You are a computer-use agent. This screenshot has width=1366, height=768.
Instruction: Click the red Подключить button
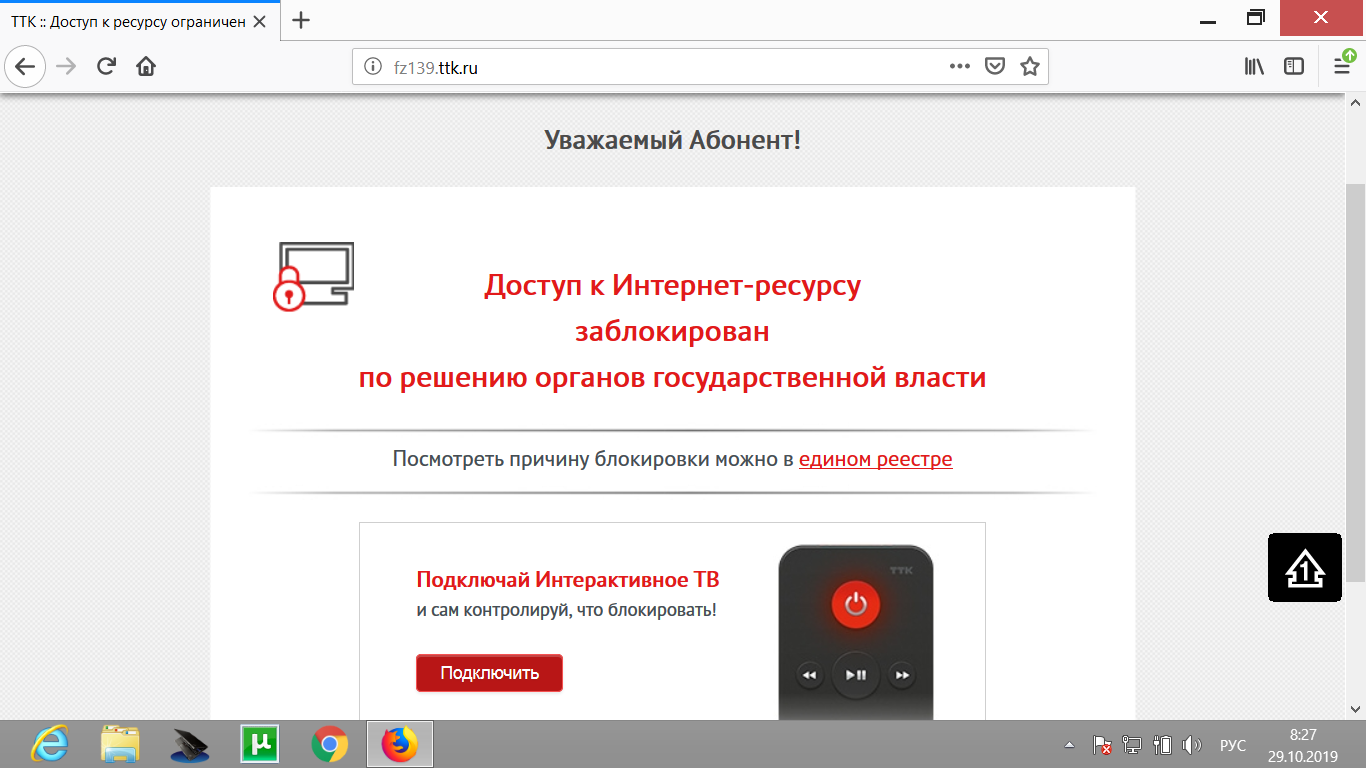click(489, 673)
